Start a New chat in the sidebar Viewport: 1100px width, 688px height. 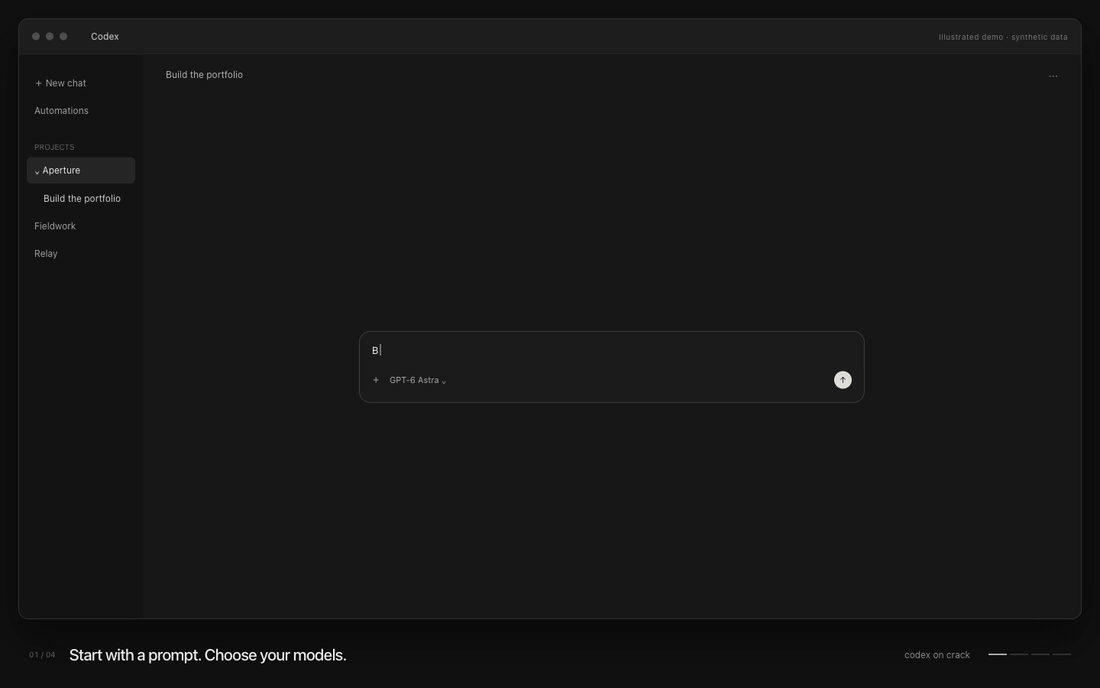point(60,83)
